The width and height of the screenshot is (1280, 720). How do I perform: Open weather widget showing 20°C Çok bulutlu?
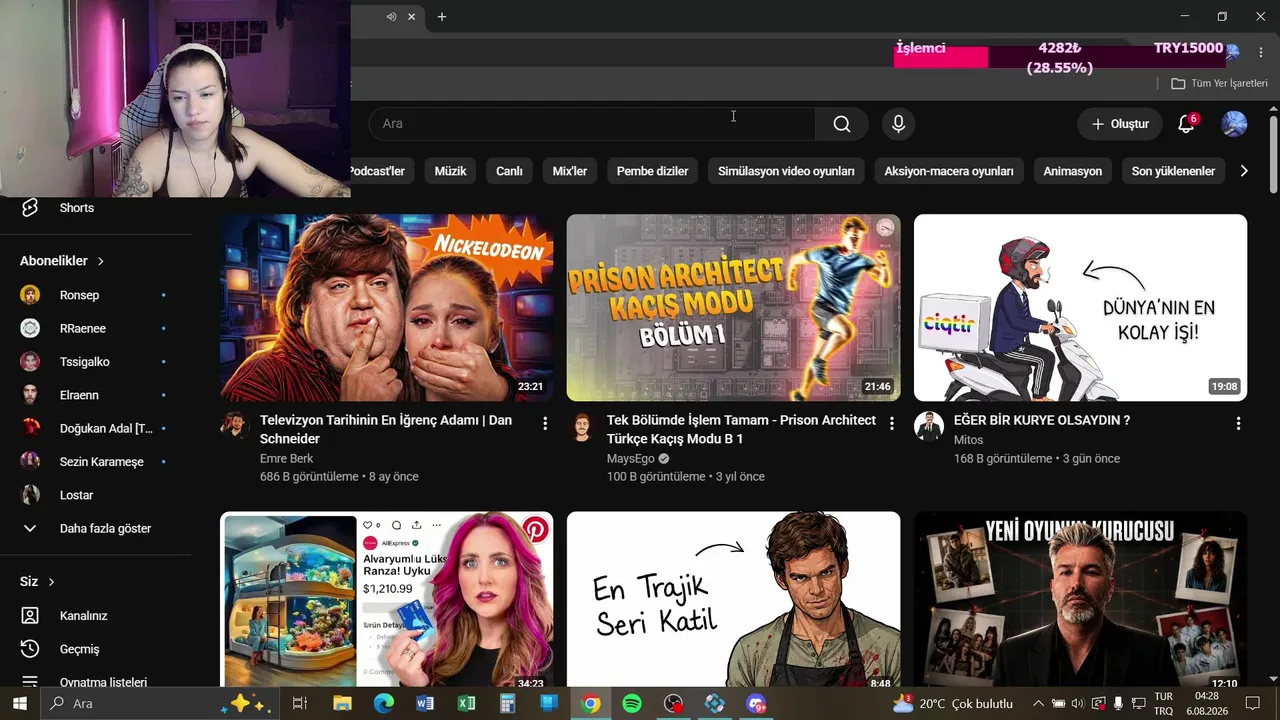[x=953, y=704]
